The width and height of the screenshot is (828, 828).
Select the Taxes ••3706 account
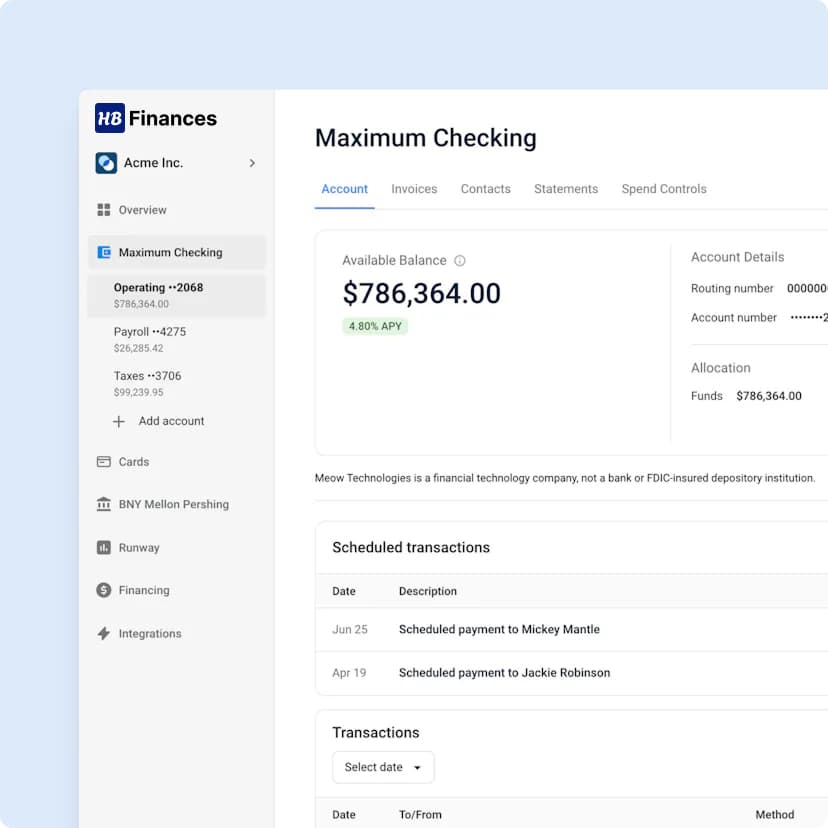[177, 383]
